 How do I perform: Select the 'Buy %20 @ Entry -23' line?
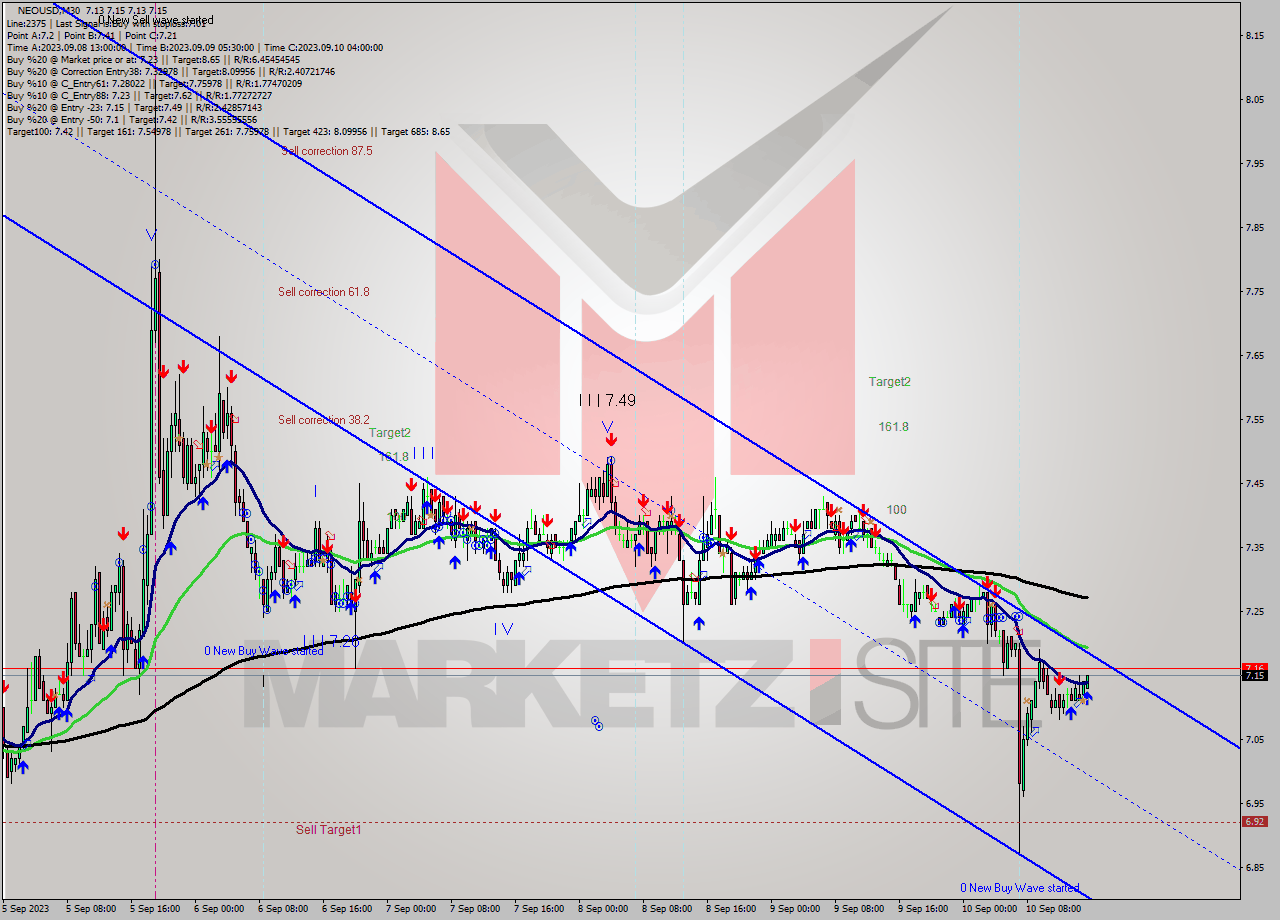pyautogui.click(x=134, y=107)
